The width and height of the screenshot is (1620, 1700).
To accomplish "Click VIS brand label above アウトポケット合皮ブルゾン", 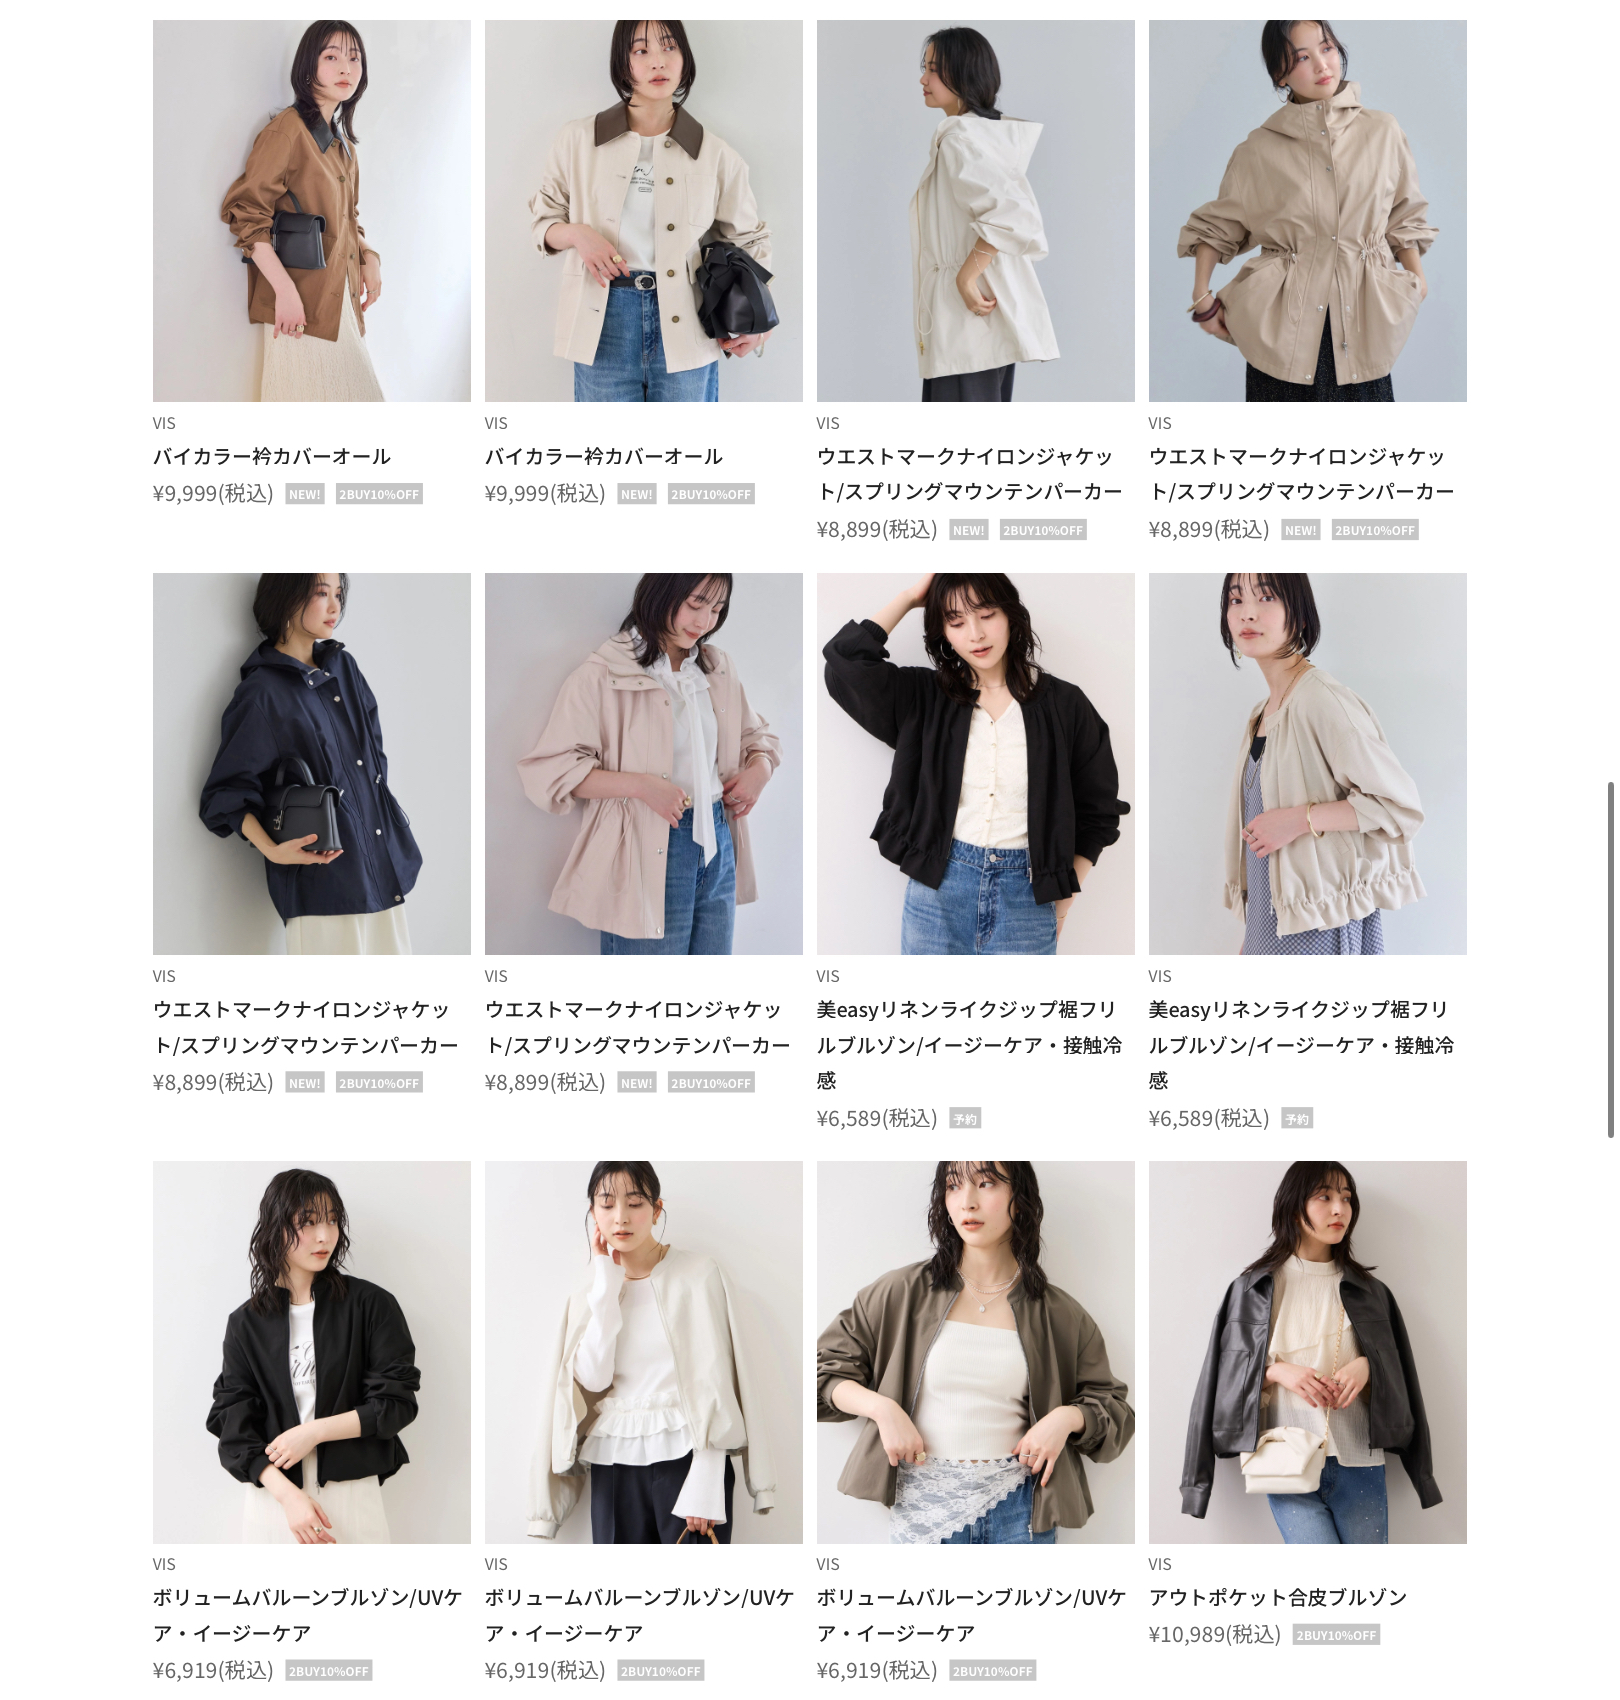I will tap(1160, 1564).
